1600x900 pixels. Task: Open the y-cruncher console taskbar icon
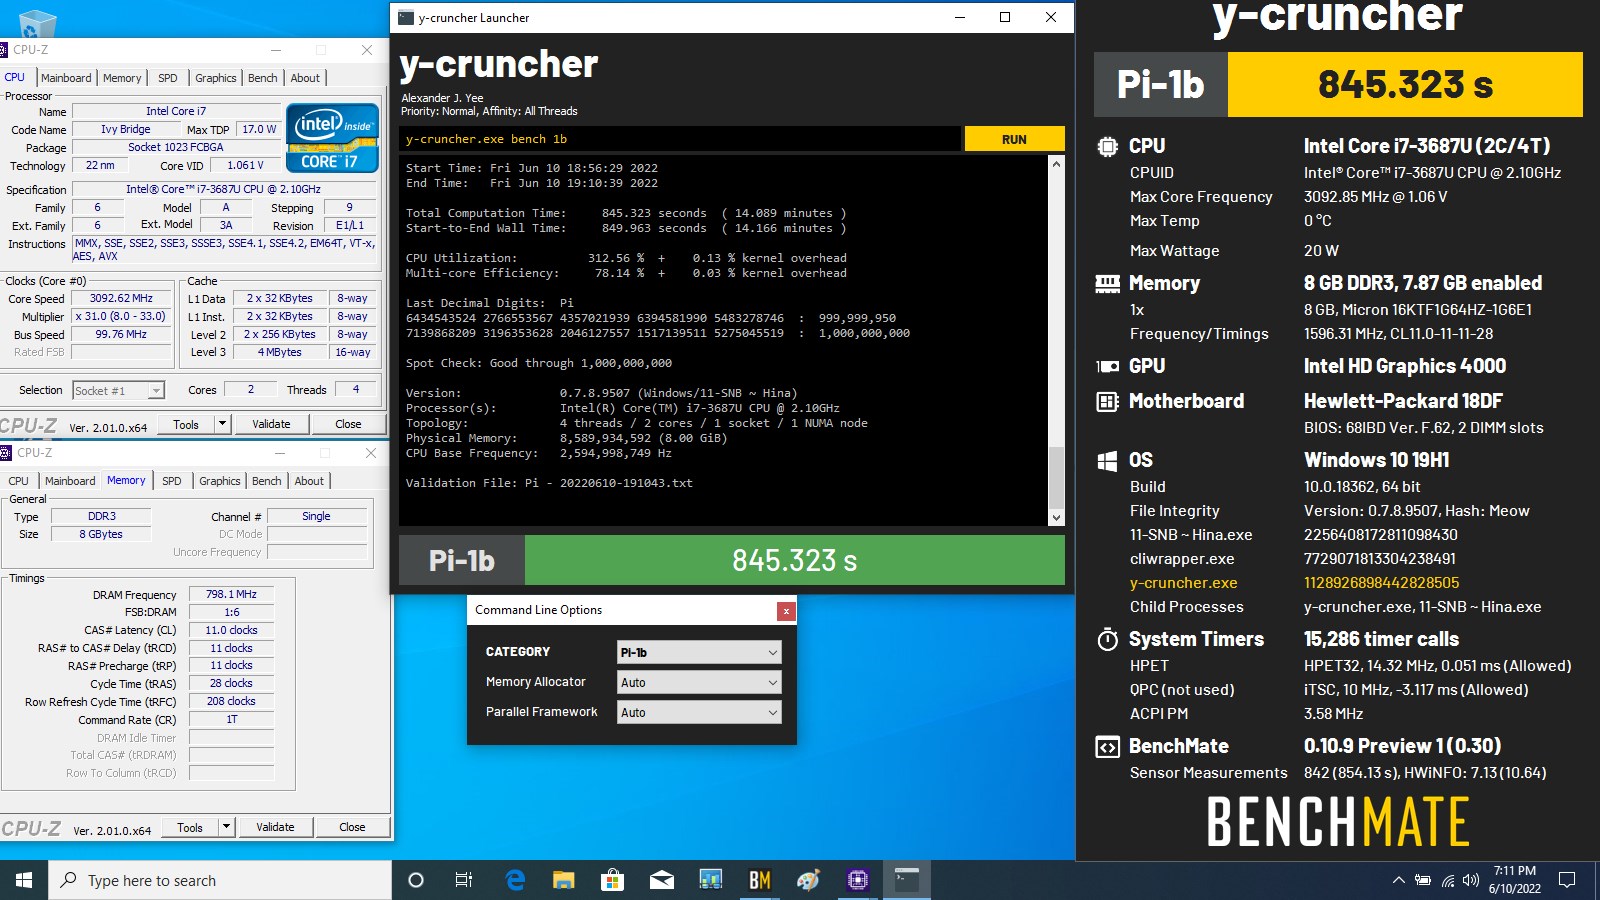(907, 880)
